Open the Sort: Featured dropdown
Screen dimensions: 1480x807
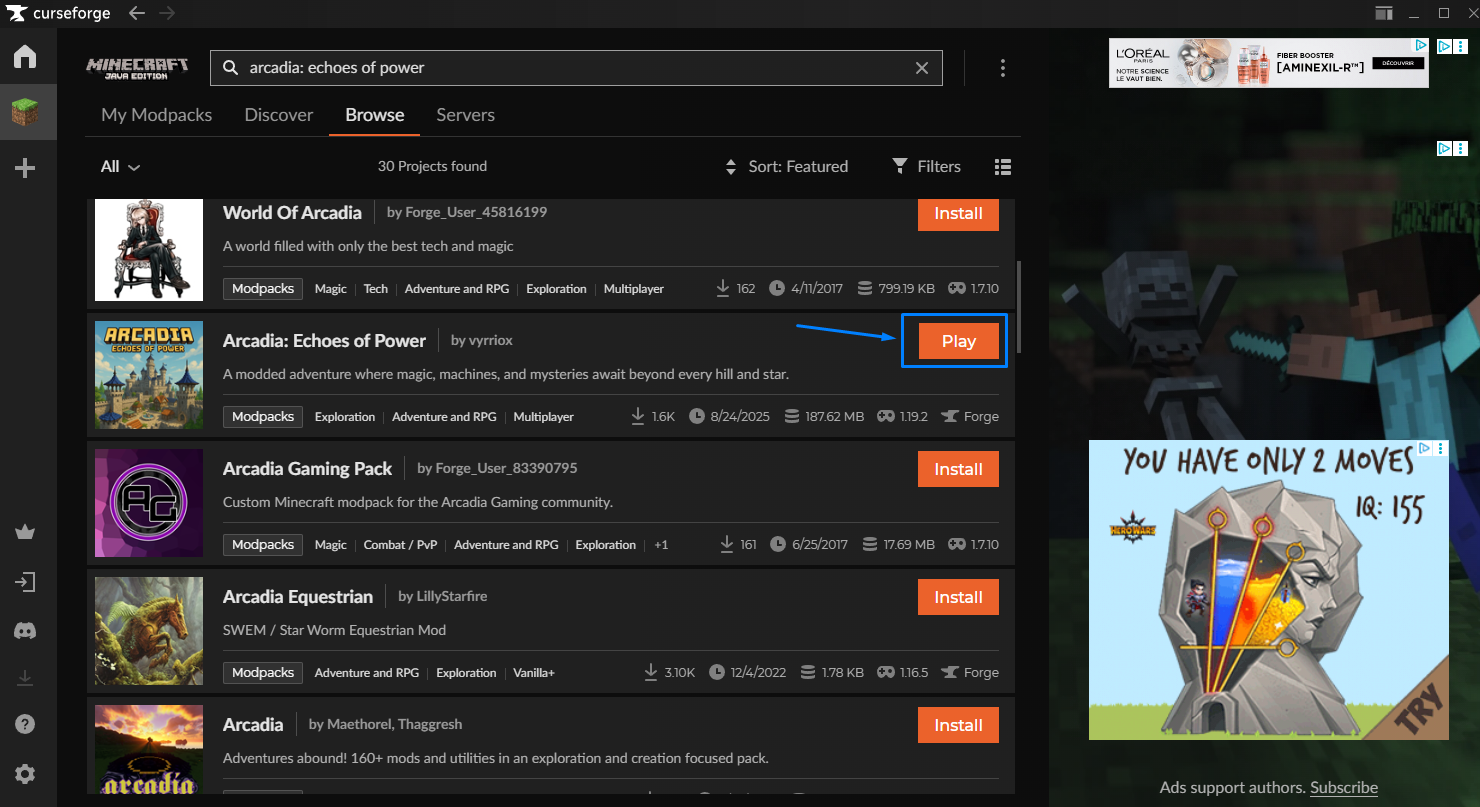coord(786,167)
